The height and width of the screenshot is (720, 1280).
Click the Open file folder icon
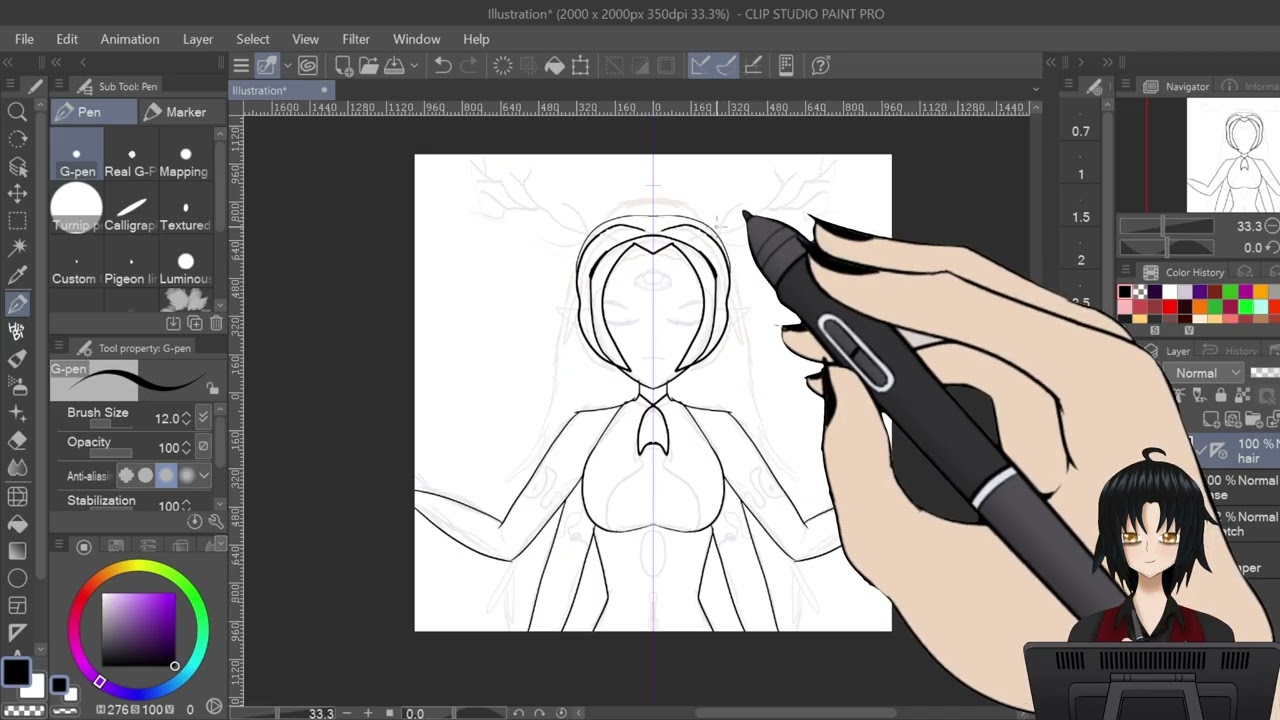(x=369, y=66)
